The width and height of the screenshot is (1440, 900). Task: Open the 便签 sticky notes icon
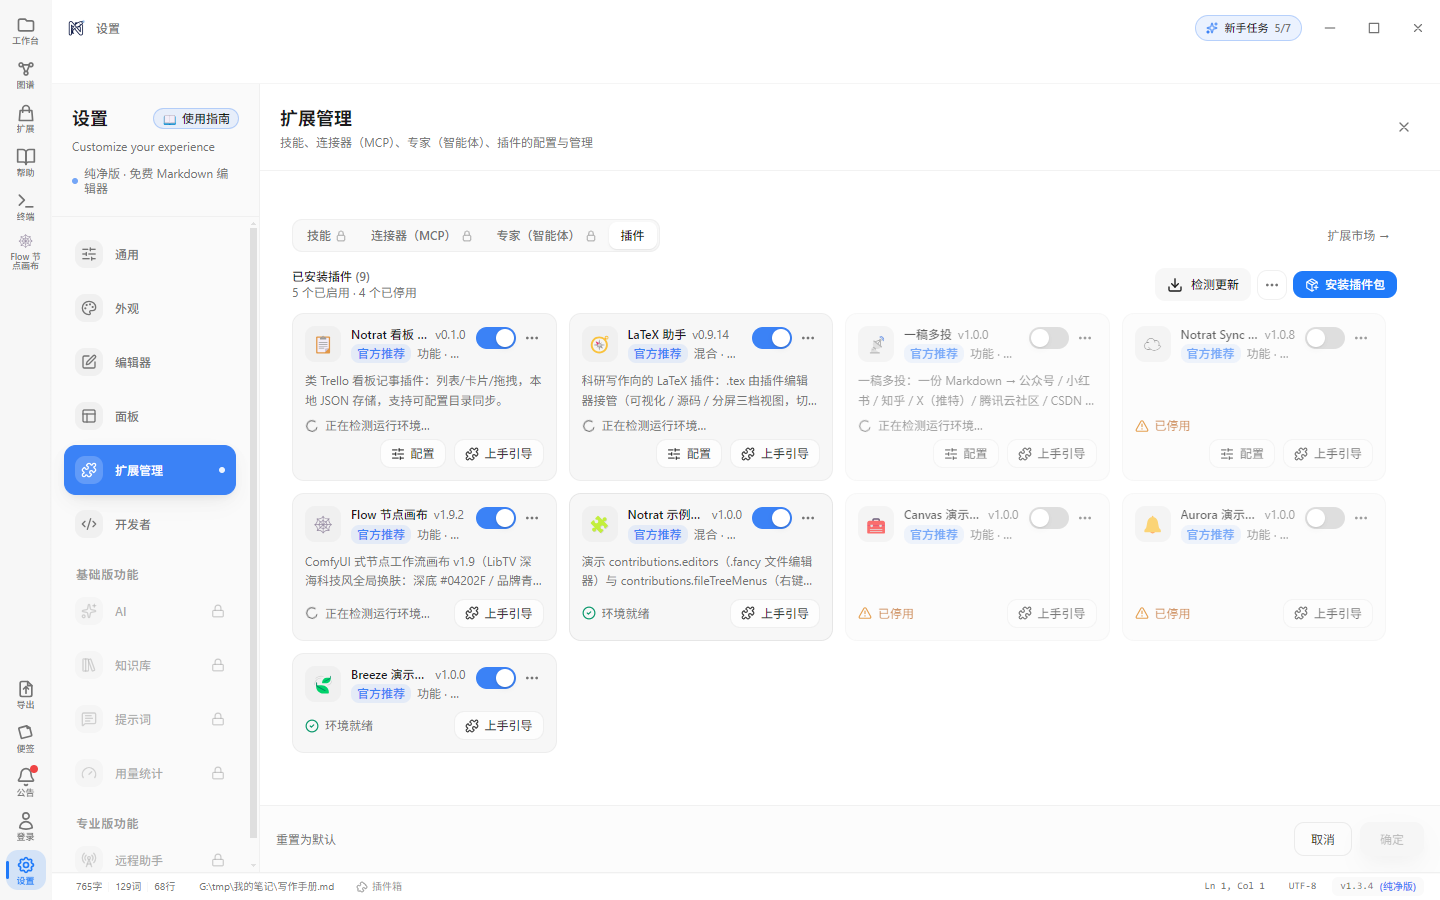point(26,739)
